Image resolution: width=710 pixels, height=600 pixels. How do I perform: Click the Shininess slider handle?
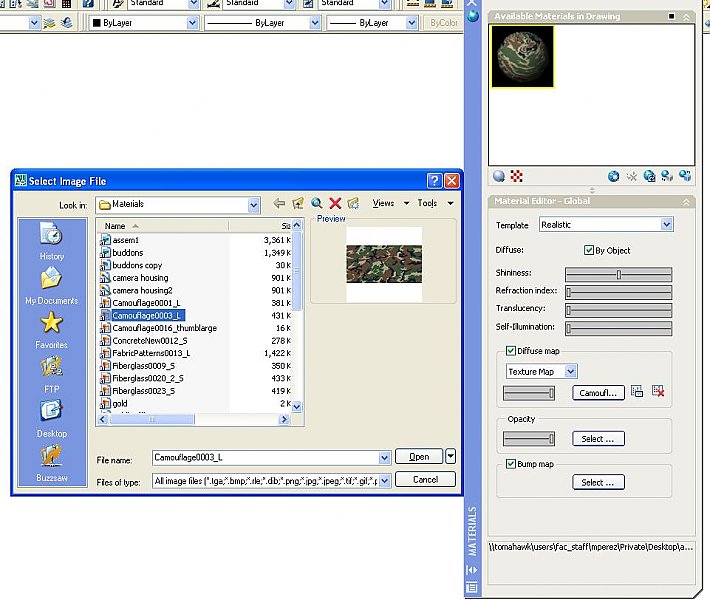tap(619, 274)
